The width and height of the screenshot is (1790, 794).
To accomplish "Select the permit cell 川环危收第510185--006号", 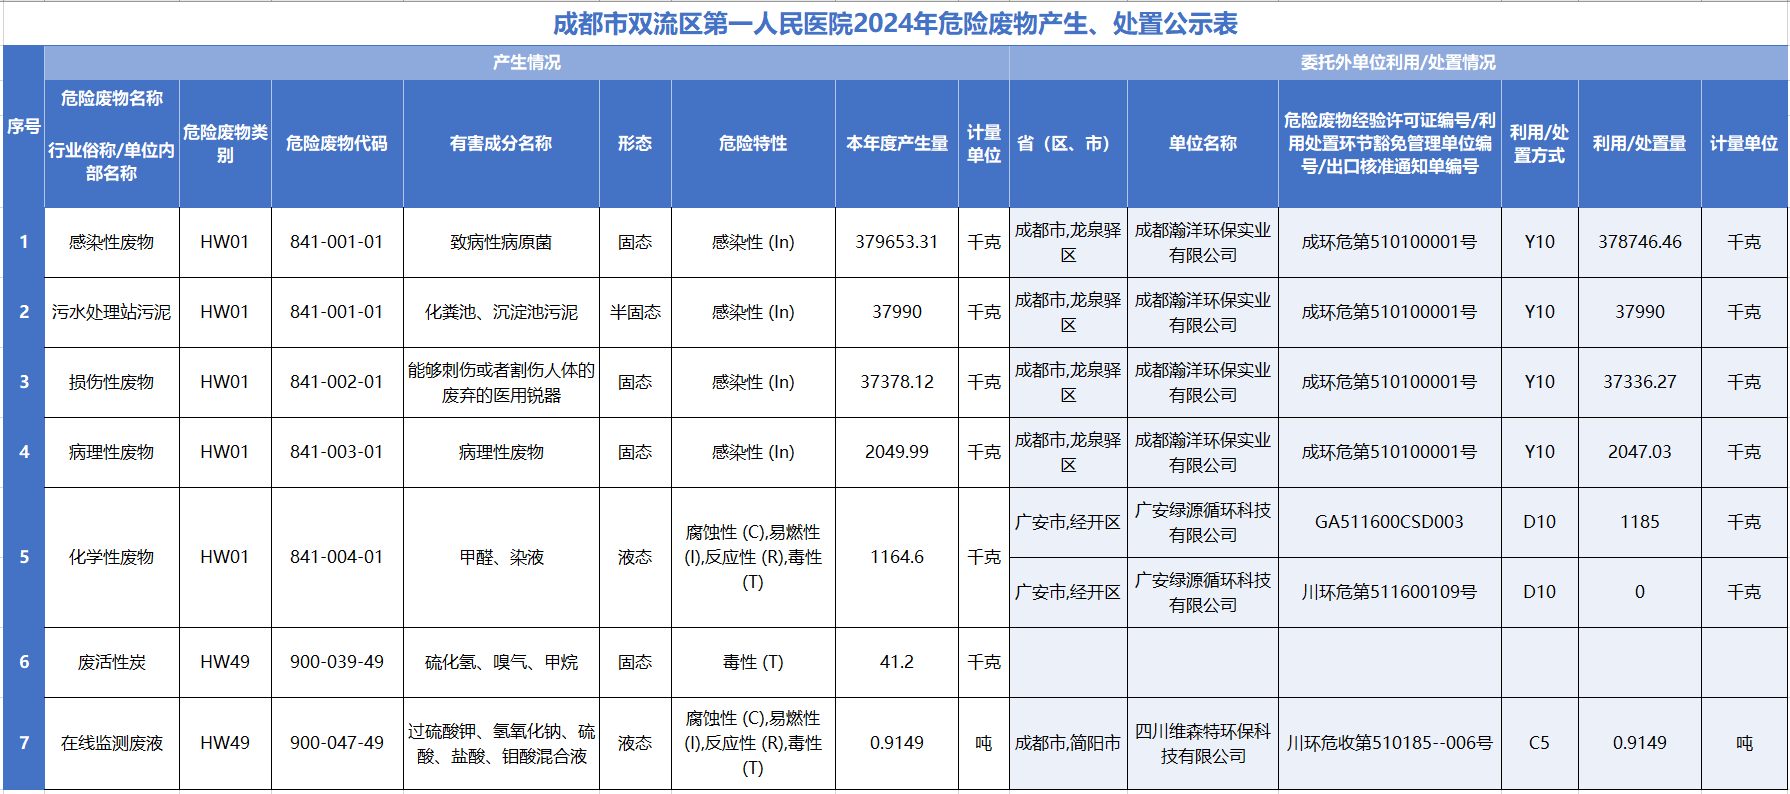I will tap(1389, 743).
